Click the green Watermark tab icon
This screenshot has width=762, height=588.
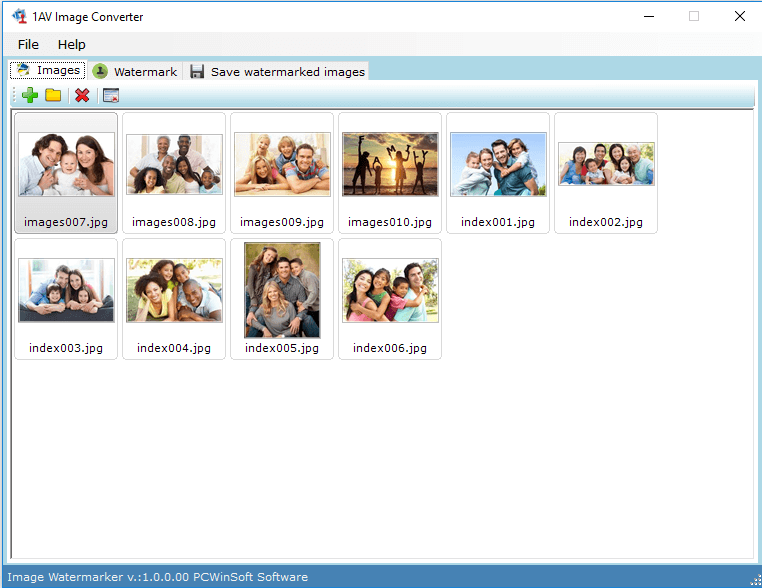click(100, 71)
